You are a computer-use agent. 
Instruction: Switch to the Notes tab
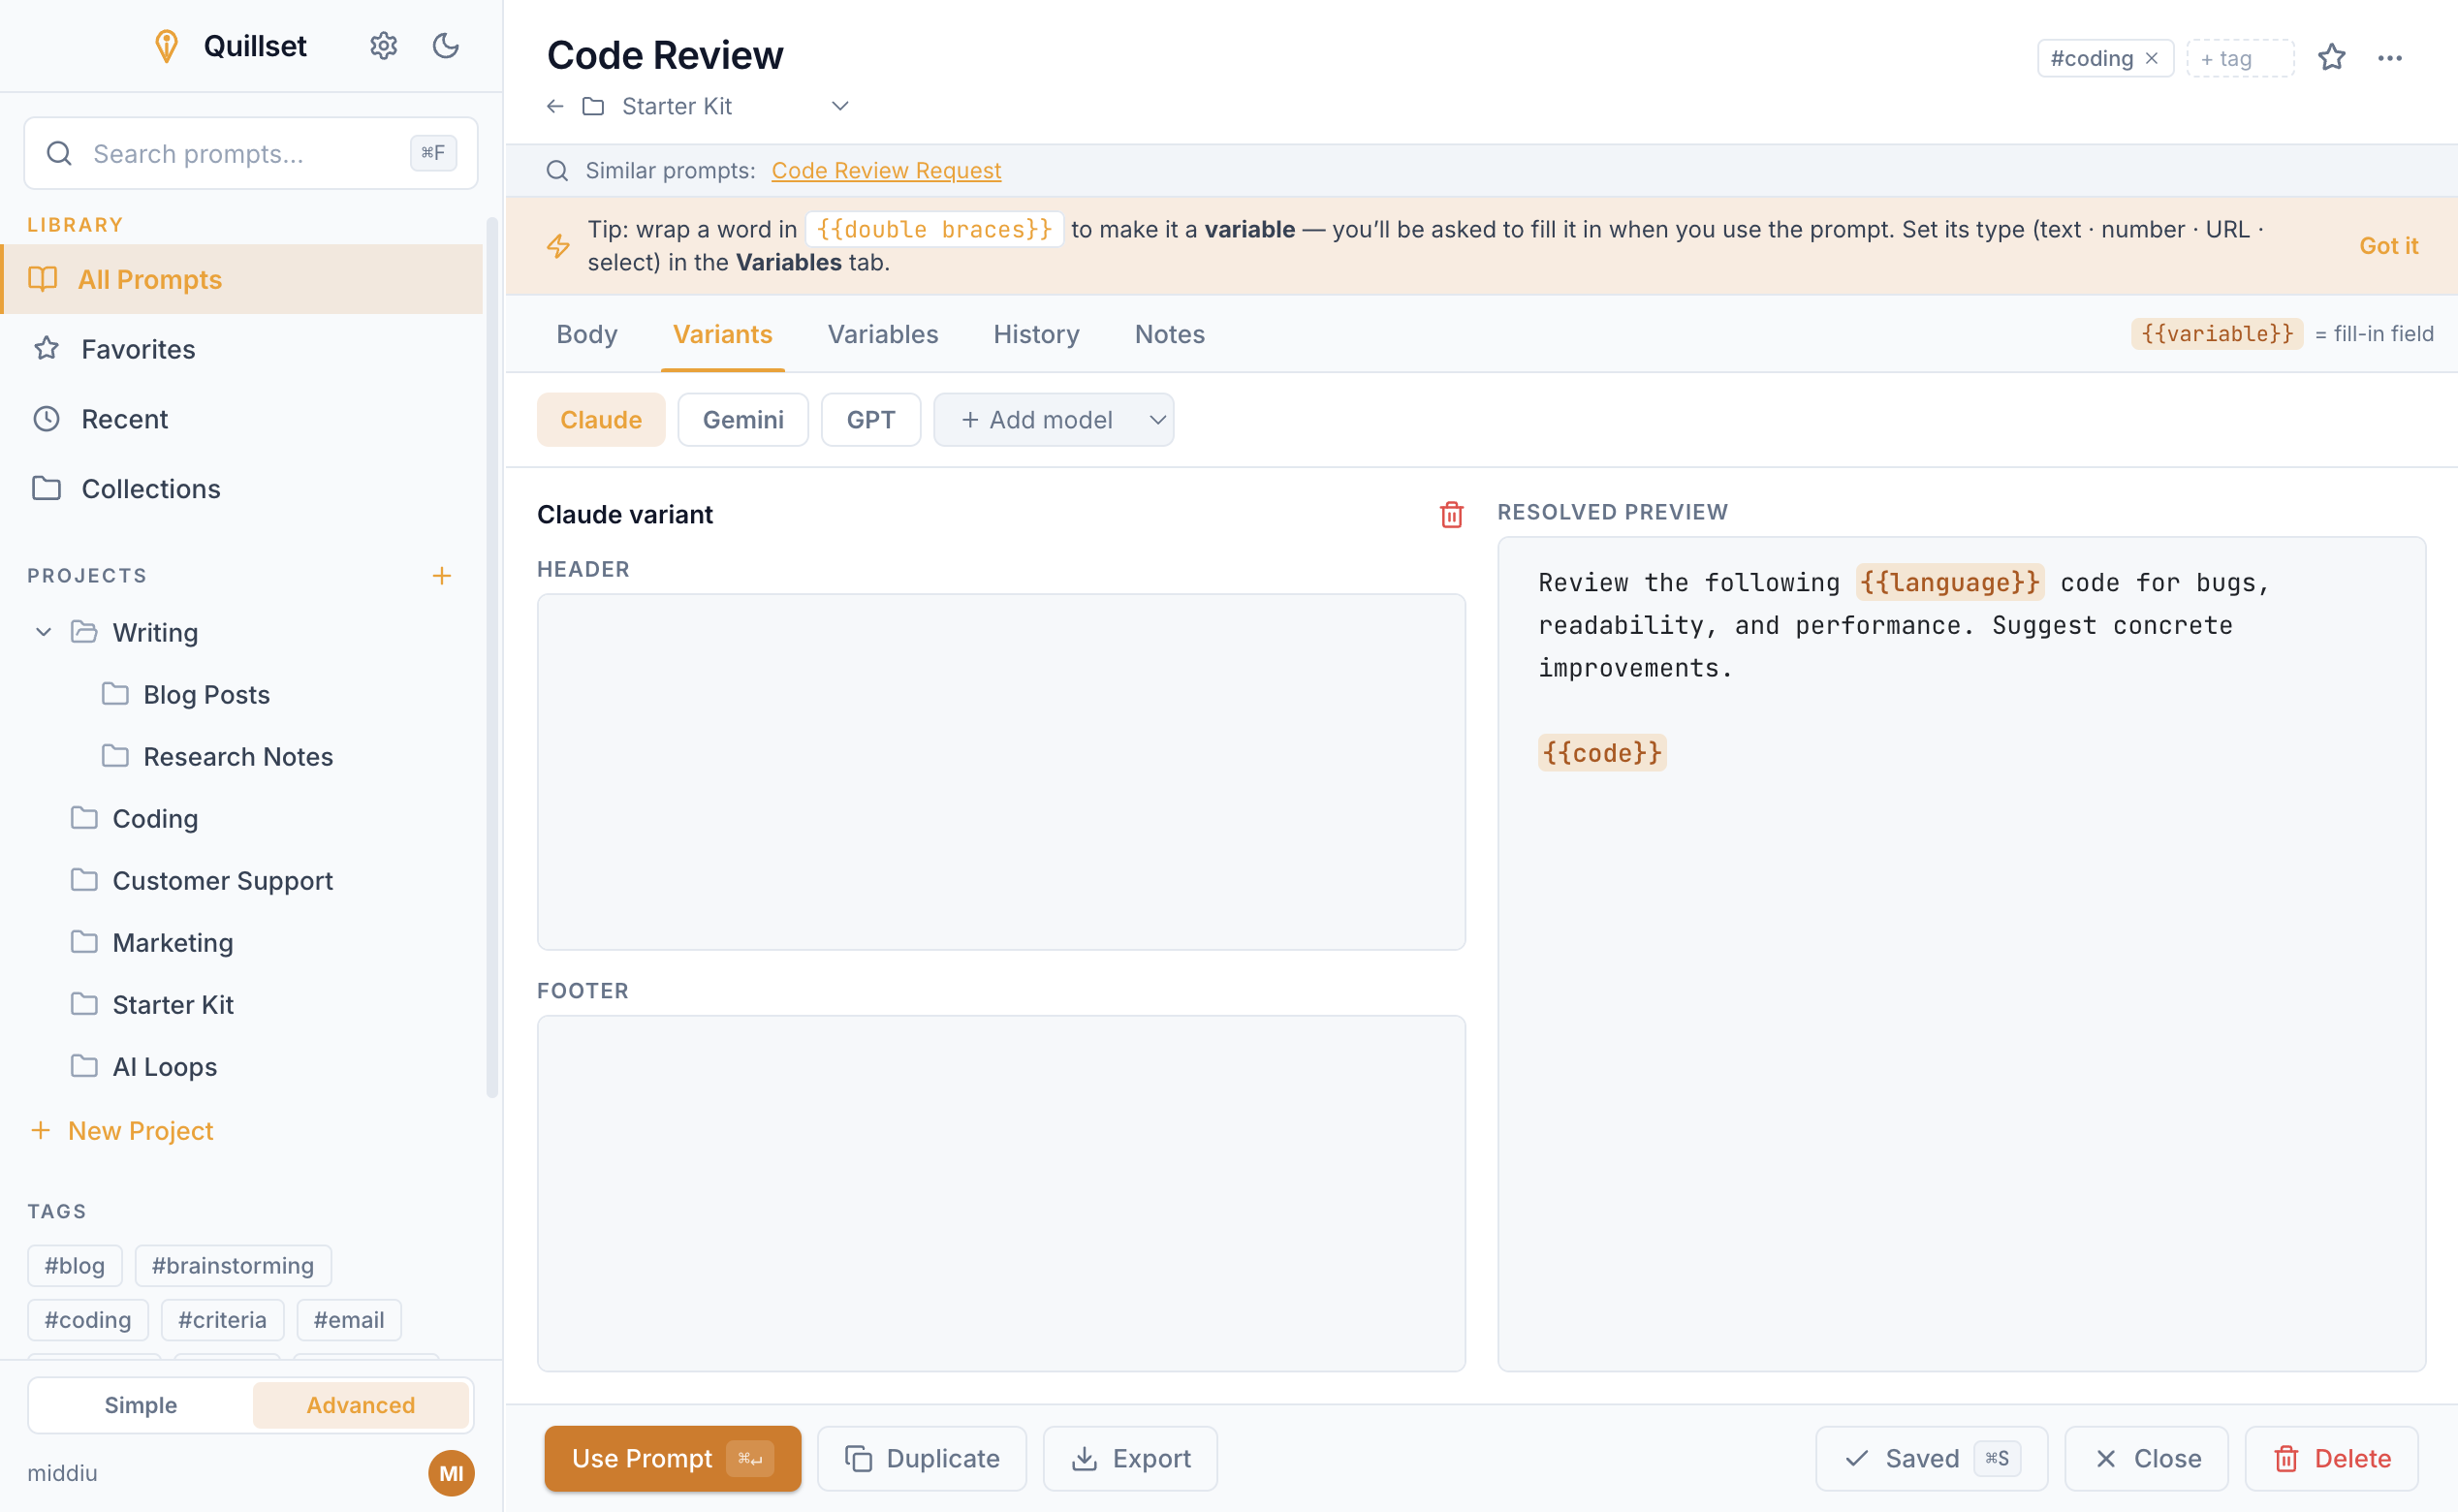[1169, 334]
